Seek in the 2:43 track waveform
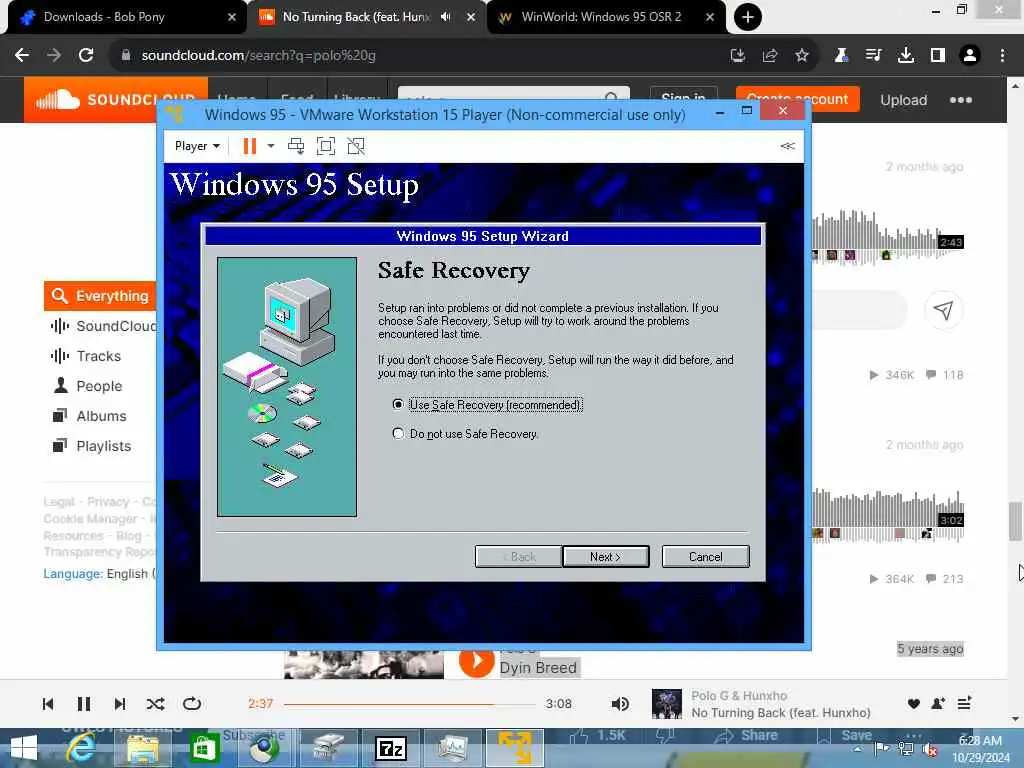This screenshot has width=1024, height=768. tap(888, 236)
